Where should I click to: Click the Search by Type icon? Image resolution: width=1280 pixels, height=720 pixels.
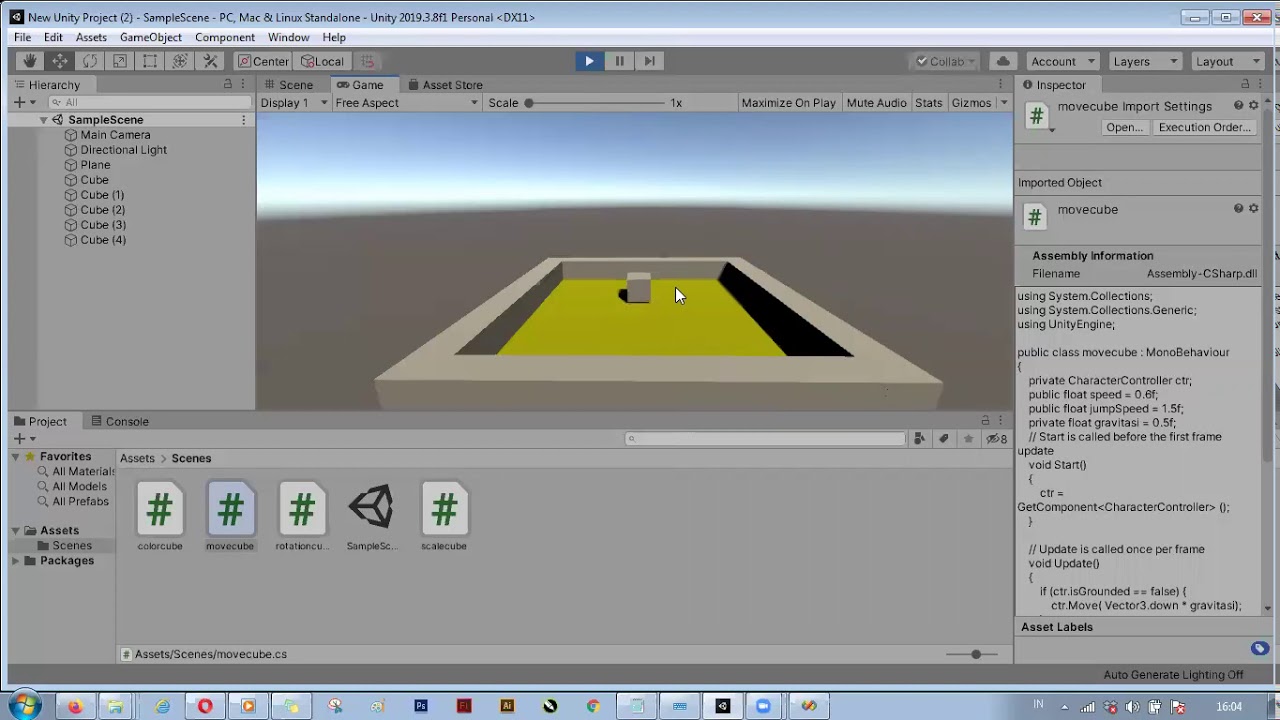point(919,438)
